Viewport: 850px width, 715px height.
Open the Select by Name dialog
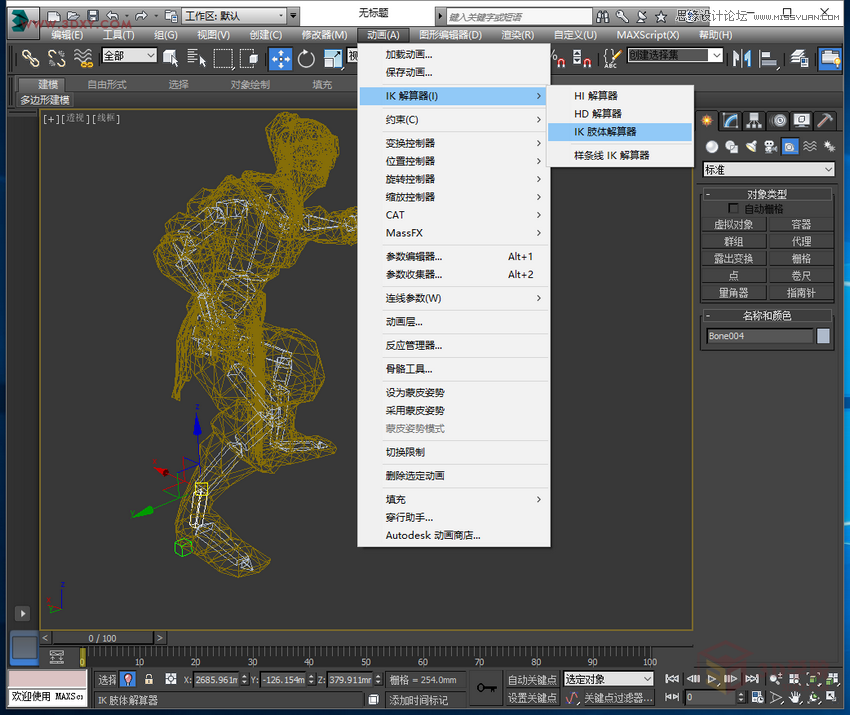pyautogui.click(x=196, y=58)
